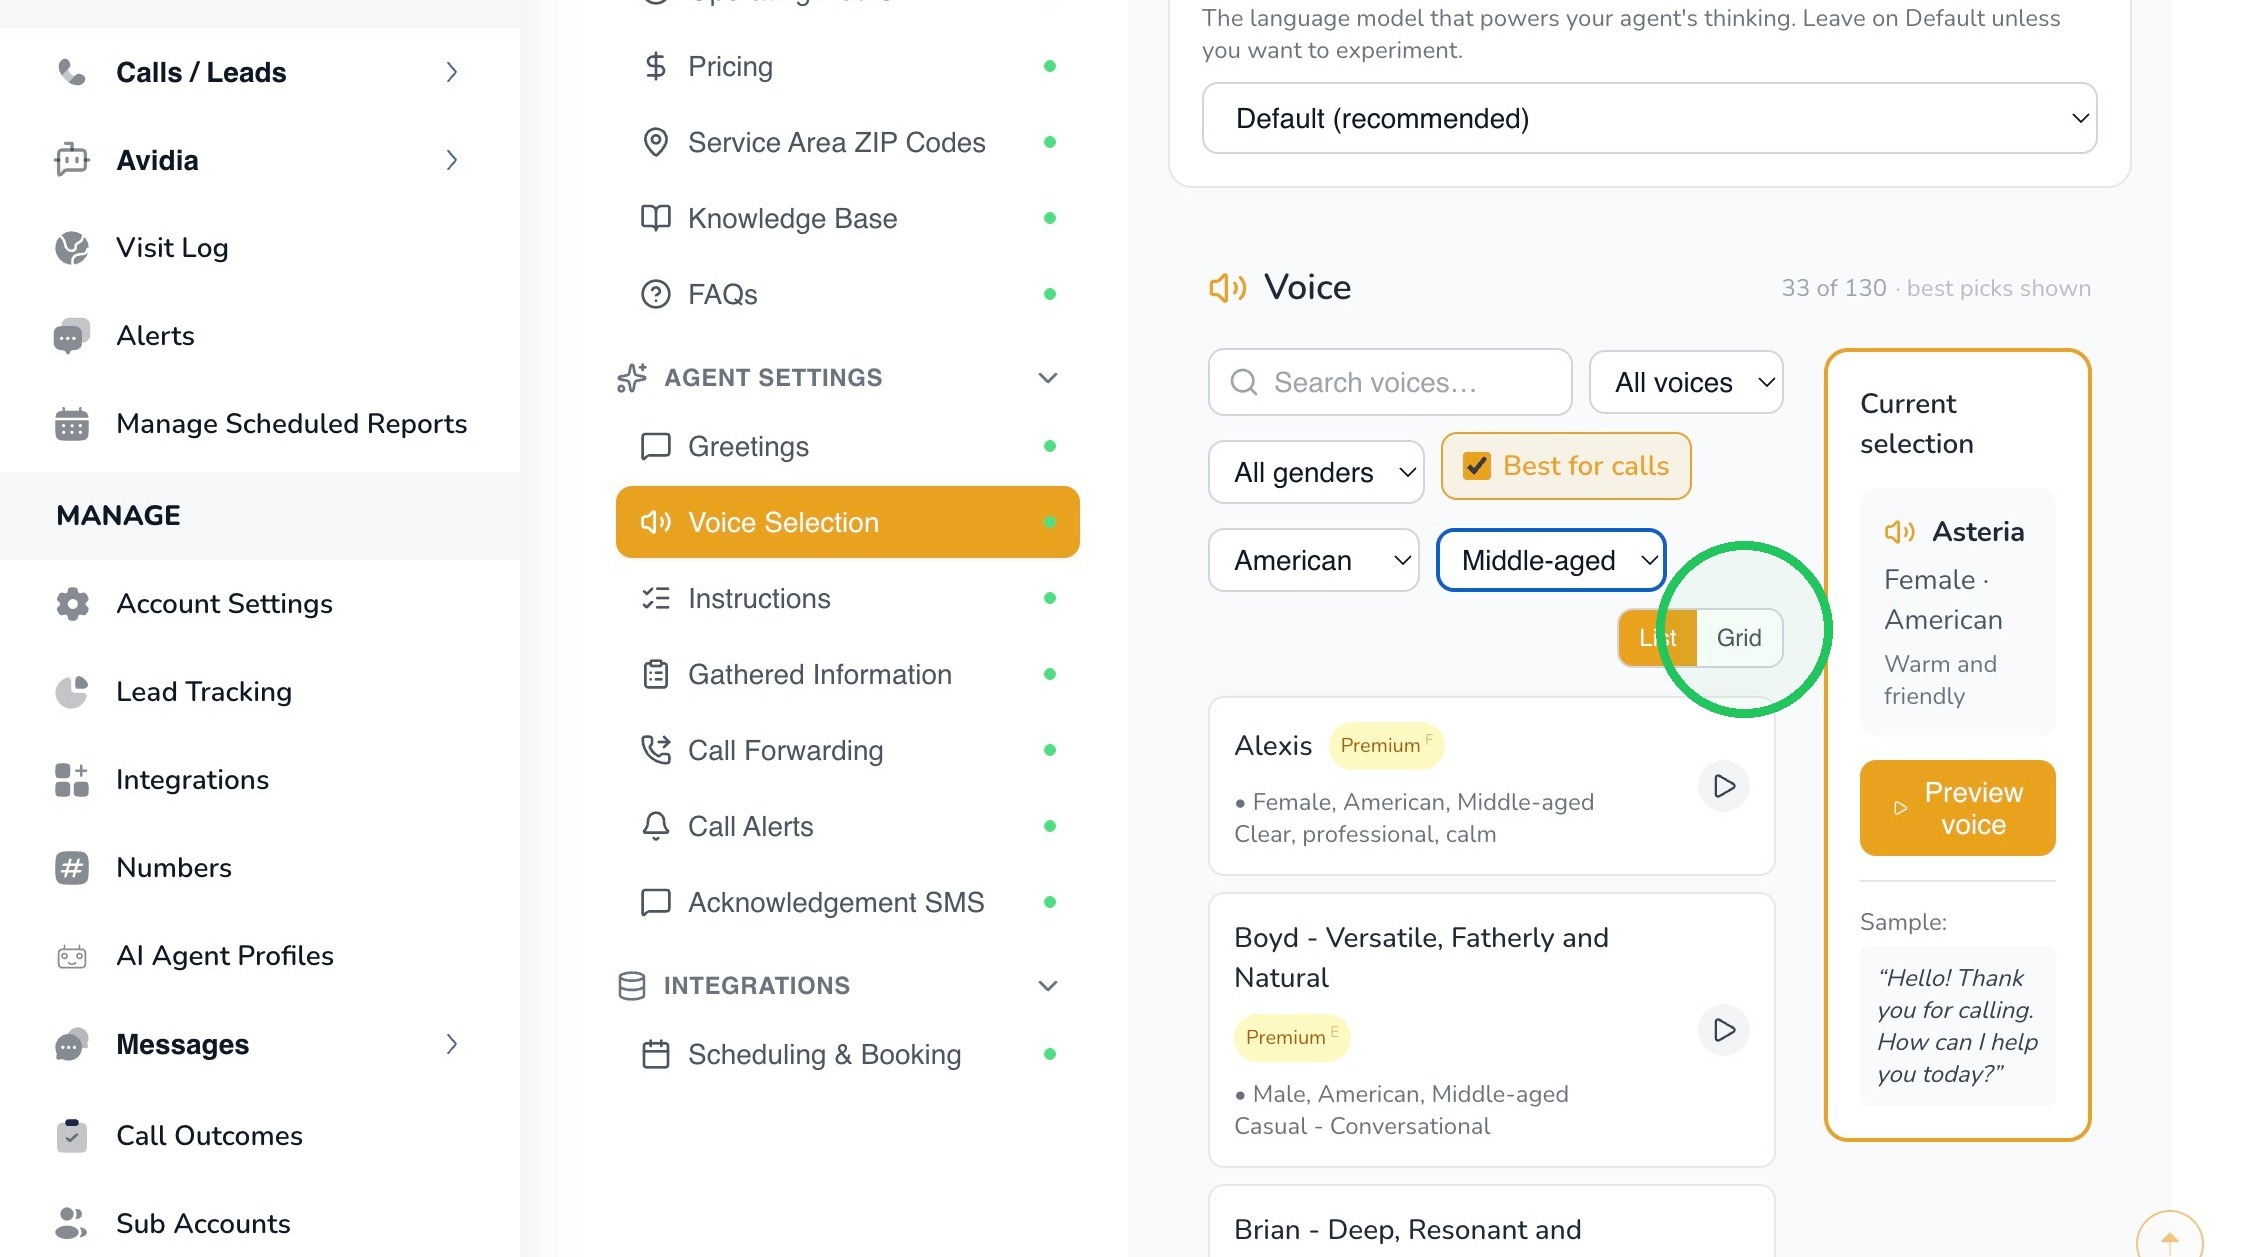The width and height of the screenshot is (2252, 1257).
Task: Open Scheduling & Booking page
Action: pyautogui.click(x=848, y=1054)
